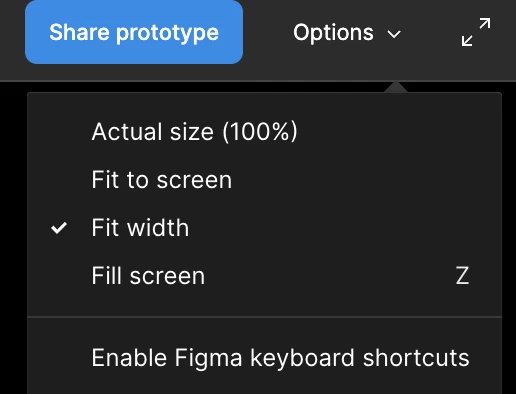Image resolution: width=516 pixels, height=394 pixels.
Task: Click the 100% label in Actual size
Action: point(259,131)
